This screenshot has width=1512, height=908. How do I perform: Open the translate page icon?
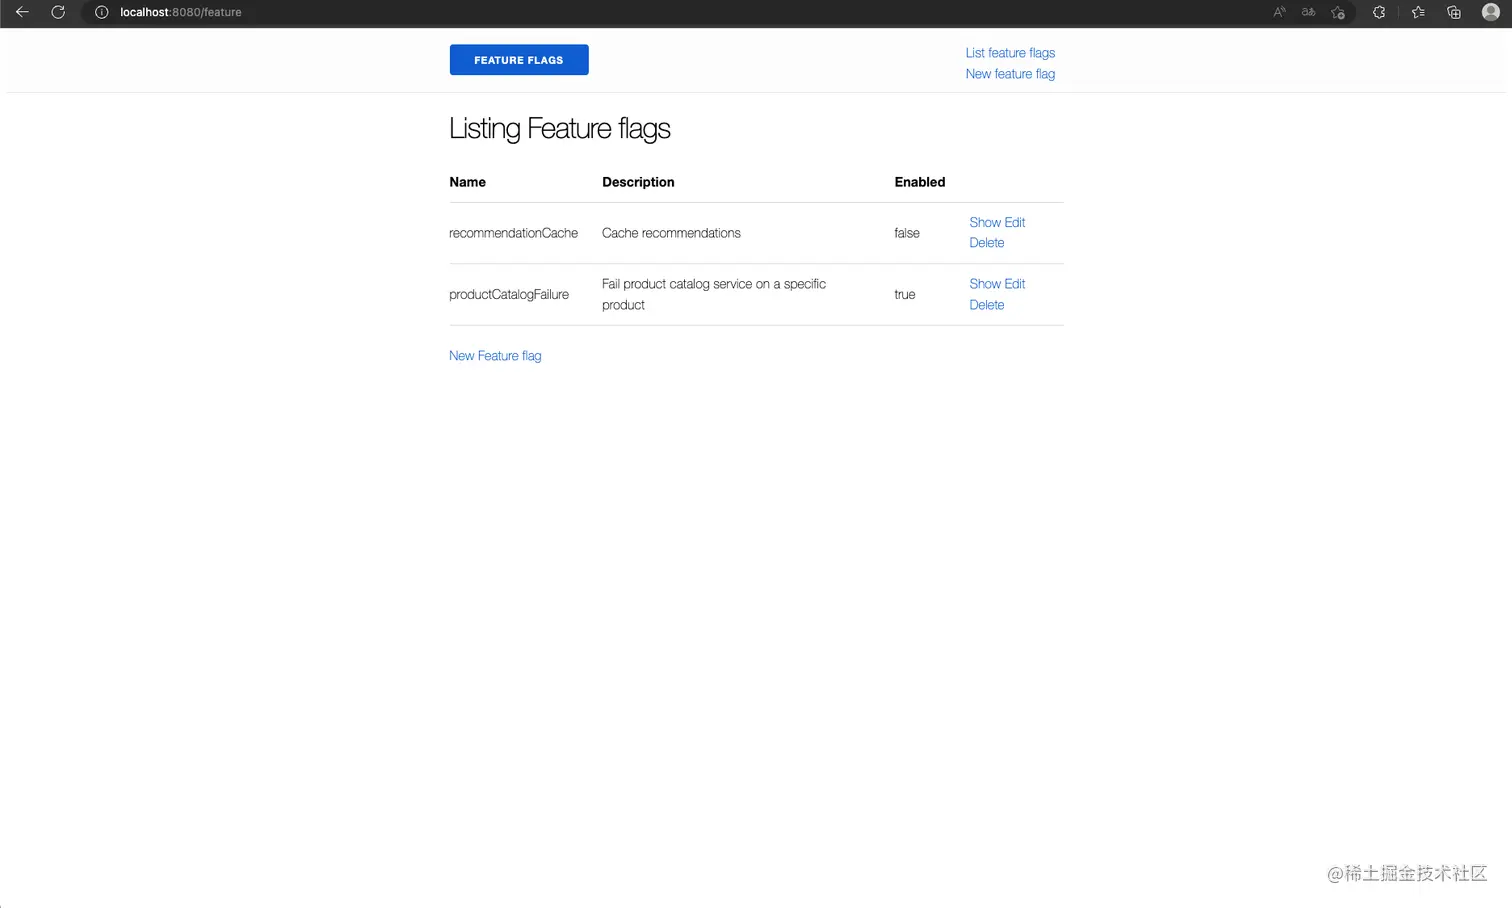coord(1308,12)
